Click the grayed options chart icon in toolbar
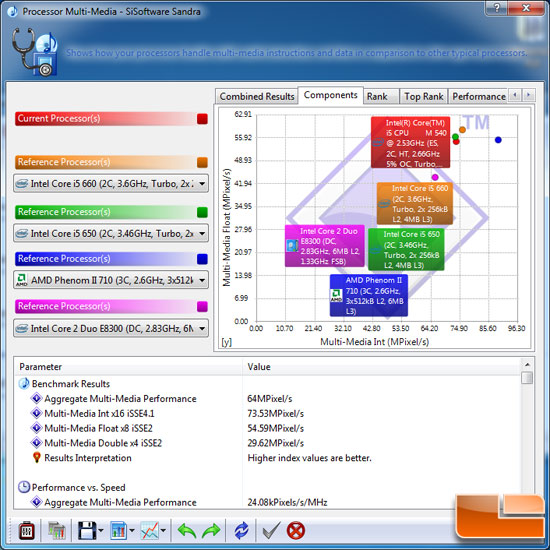Screen dimensions: 550x550 (57, 530)
